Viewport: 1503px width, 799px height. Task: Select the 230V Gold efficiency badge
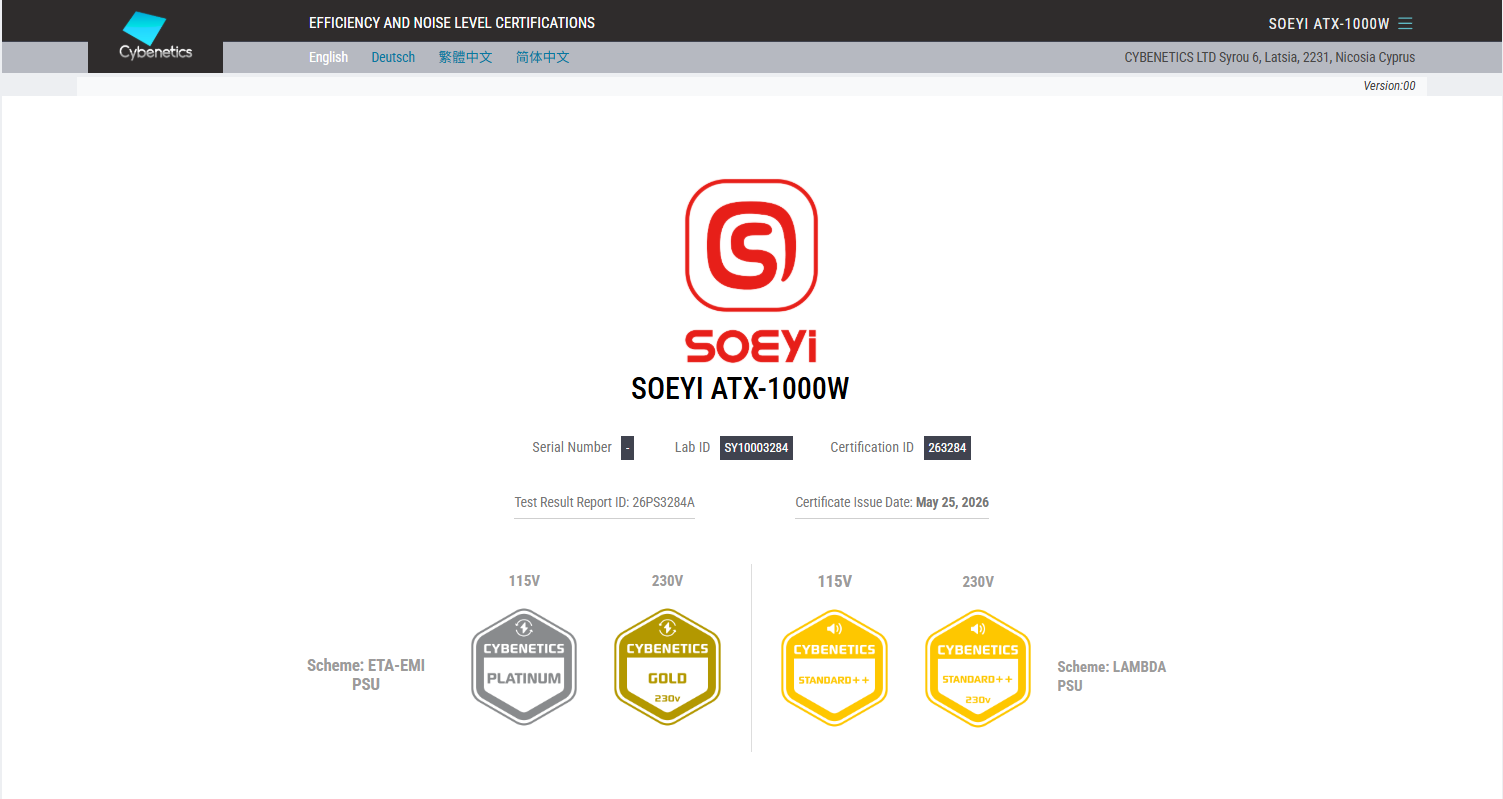(x=667, y=666)
